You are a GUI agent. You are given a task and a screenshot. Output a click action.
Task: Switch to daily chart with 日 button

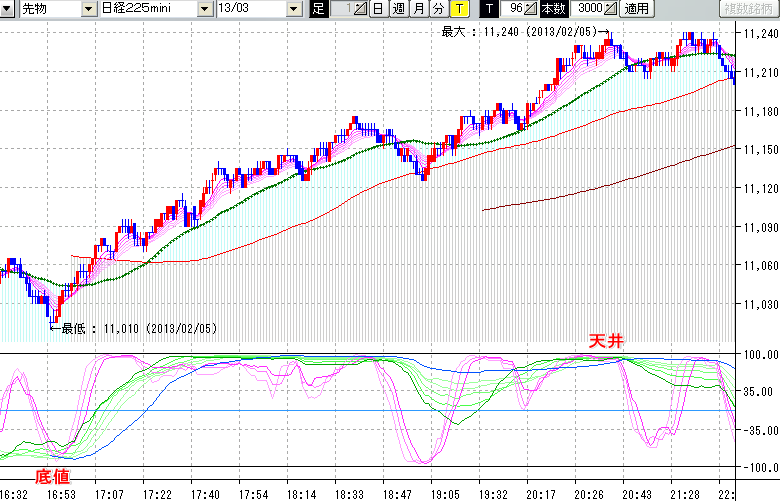(377, 9)
